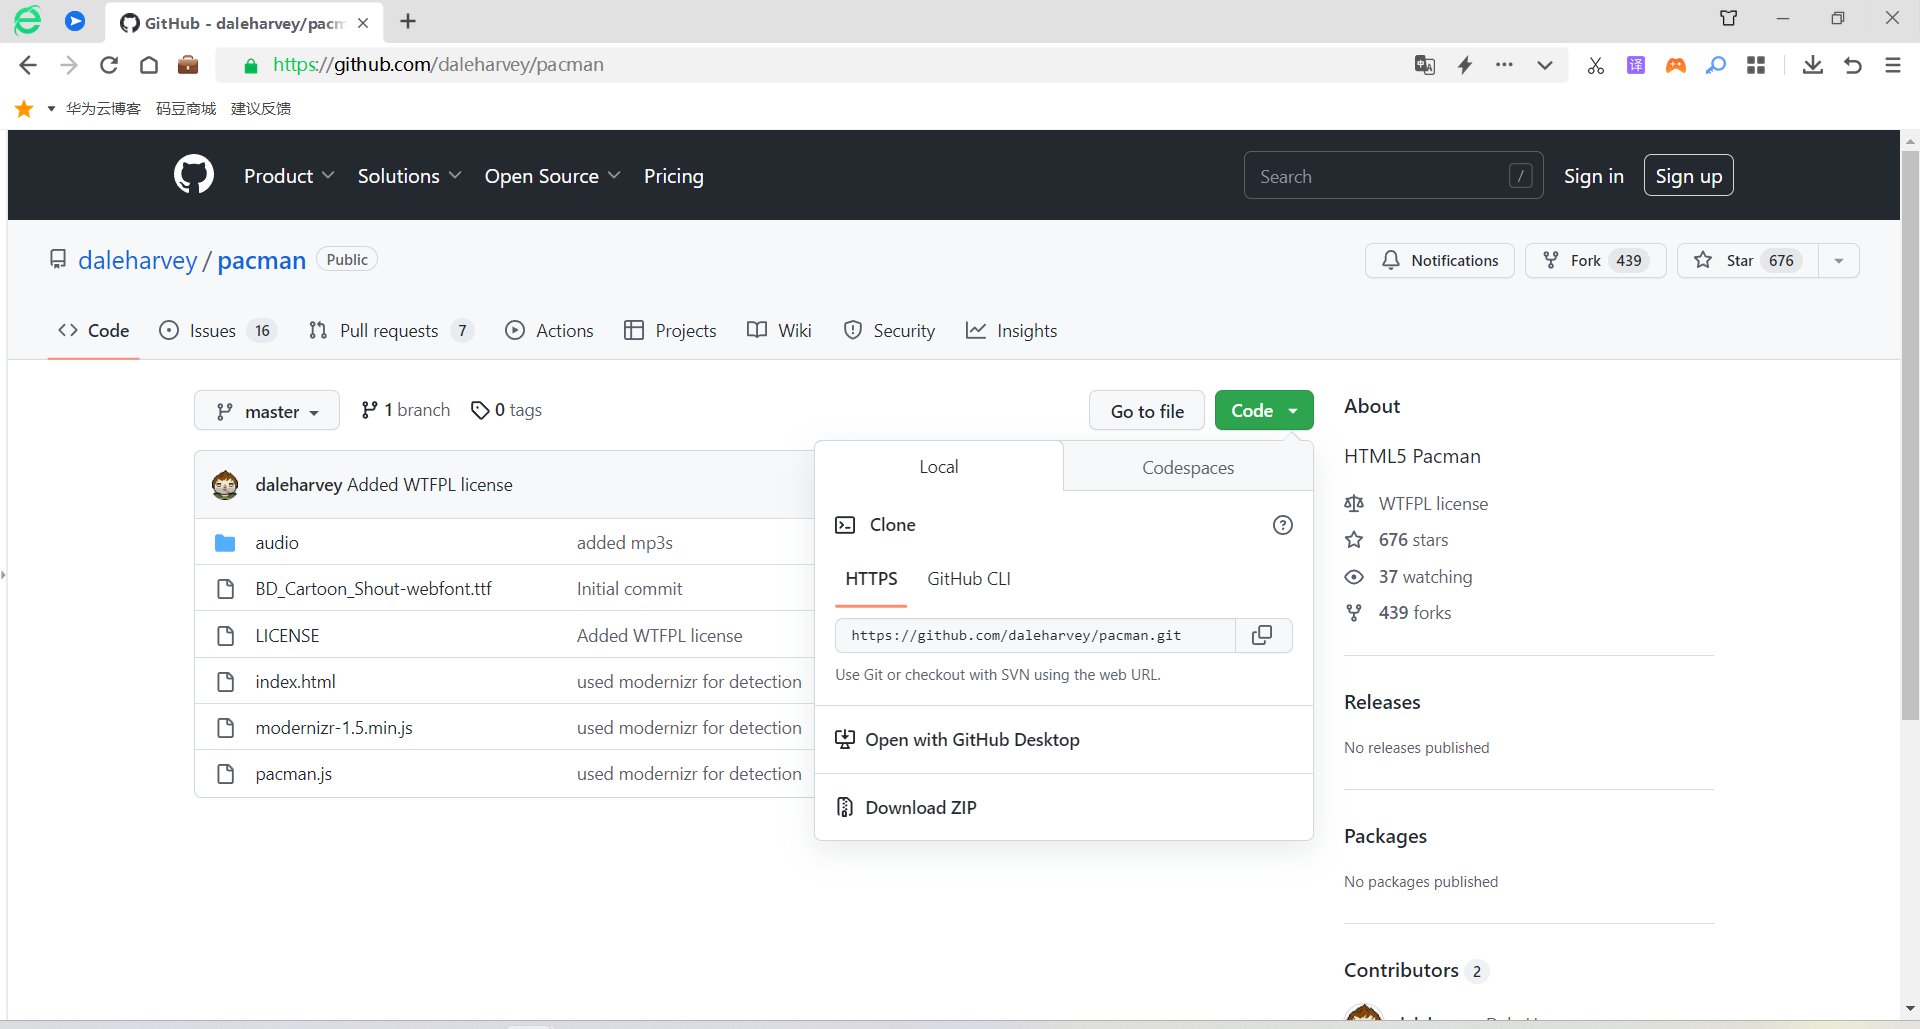This screenshot has width=1920, height=1029.
Task: Open the daleharvey owner profile link
Action: tap(138, 261)
